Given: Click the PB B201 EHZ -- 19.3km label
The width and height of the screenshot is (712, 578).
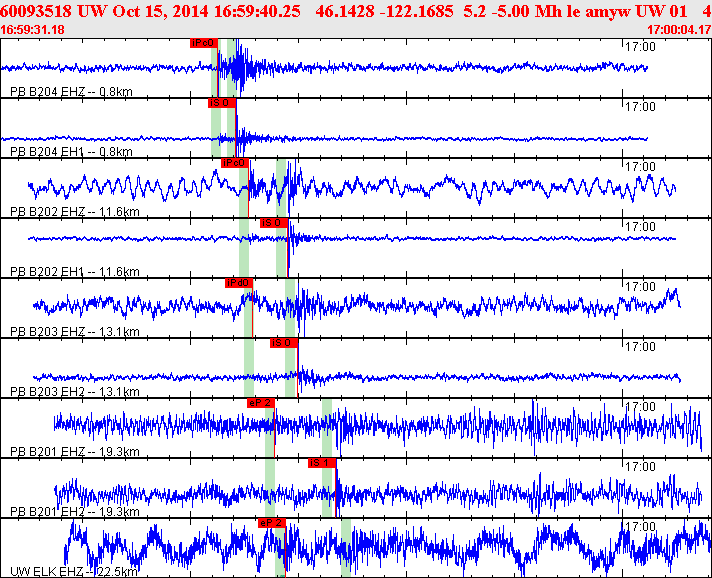Looking at the screenshot, I should pyautogui.click(x=74, y=452).
